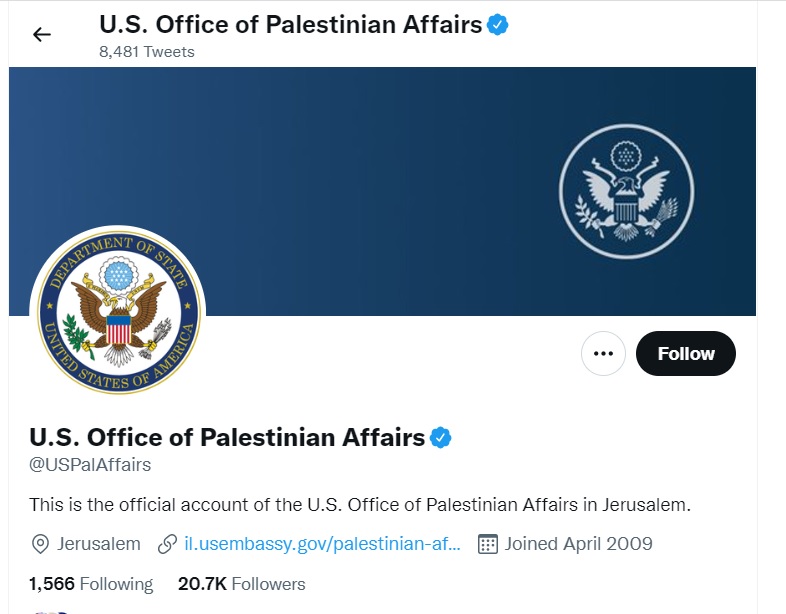Click the verified badge in the top header
The image size is (786, 614).
(498, 24)
